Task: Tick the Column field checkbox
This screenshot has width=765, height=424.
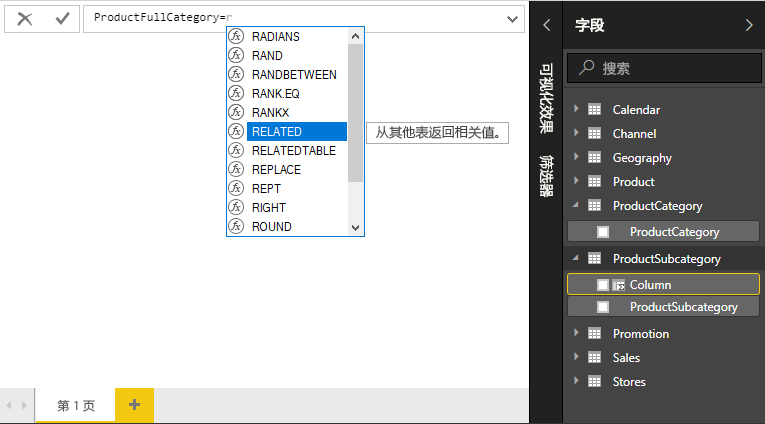Action: pyautogui.click(x=602, y=285)
